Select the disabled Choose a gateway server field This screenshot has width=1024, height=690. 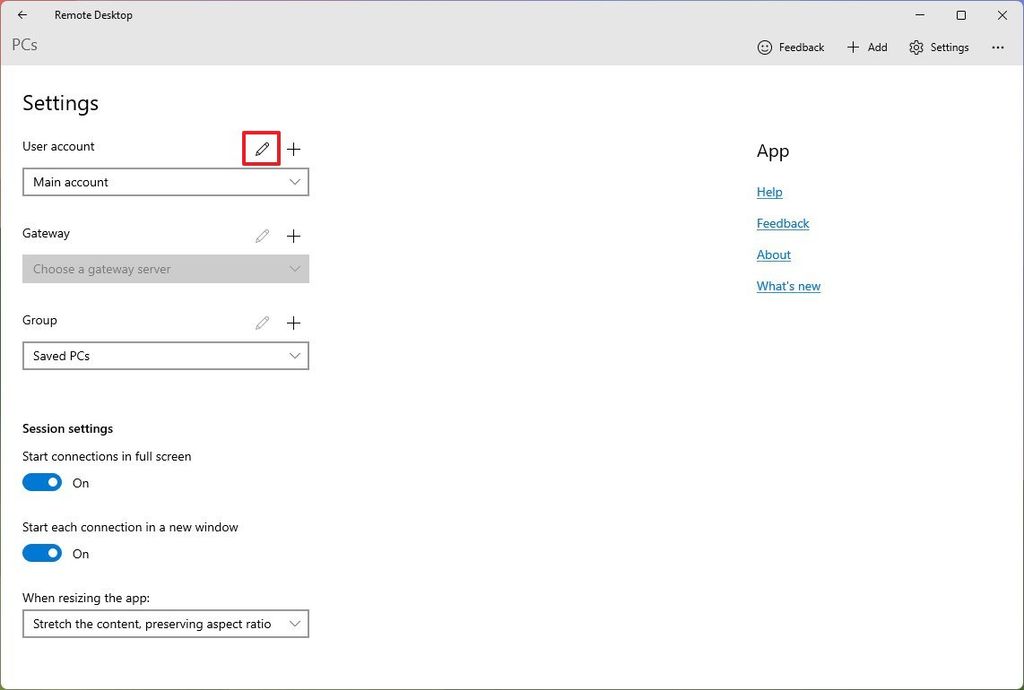pyautogui.click(x=165, y=268)
